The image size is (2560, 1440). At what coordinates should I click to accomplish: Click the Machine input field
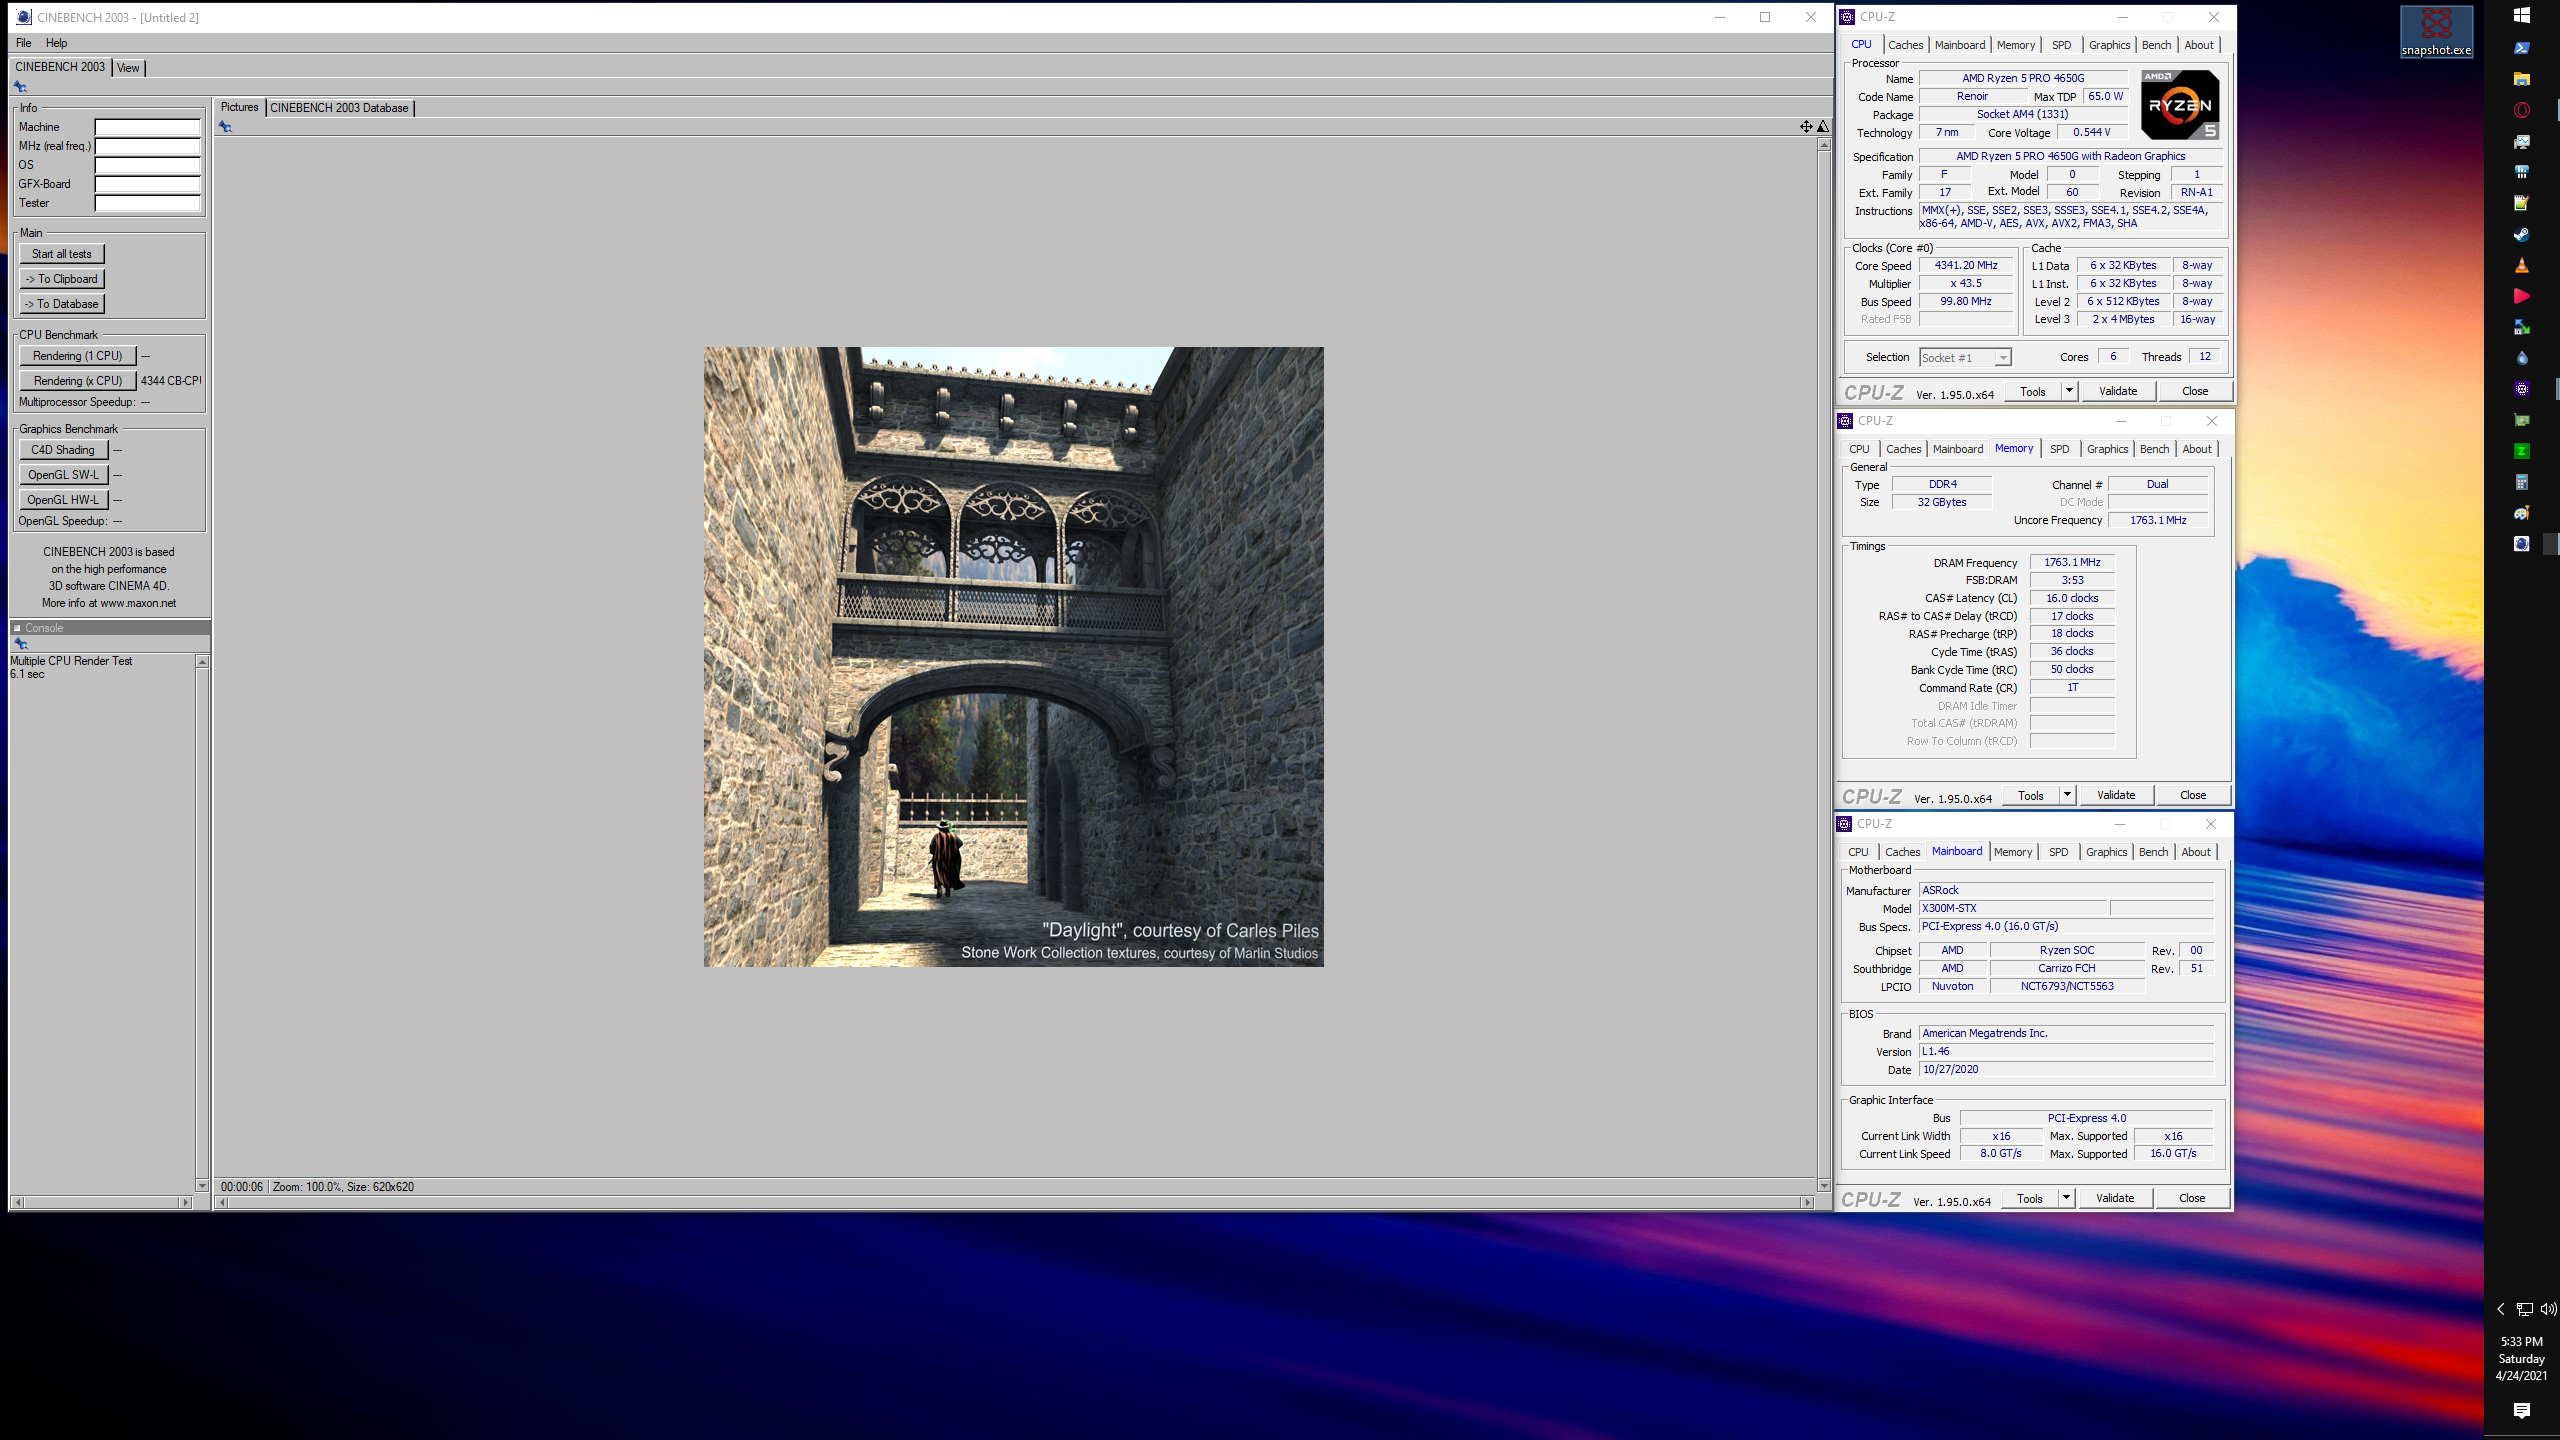(148, 127)
